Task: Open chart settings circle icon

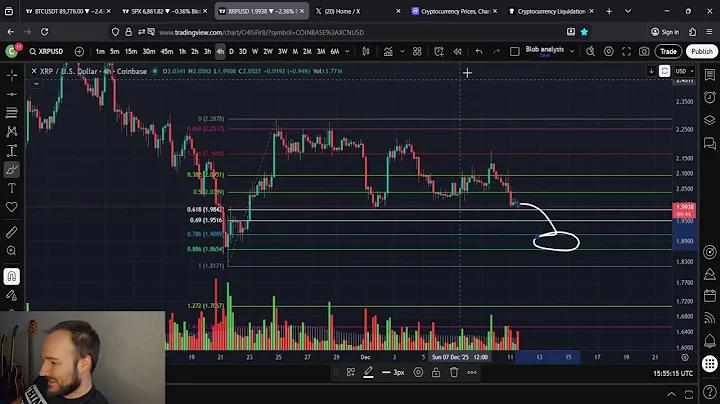Action: pyautogui.click(x=608, y=51)
